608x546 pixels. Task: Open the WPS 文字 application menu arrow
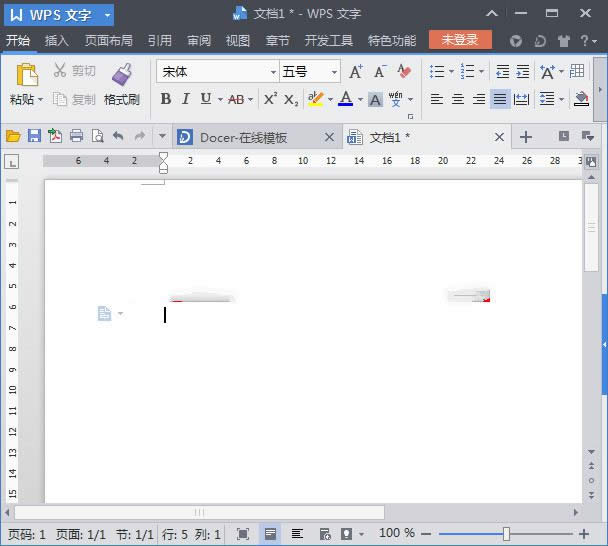coord(107,14)
